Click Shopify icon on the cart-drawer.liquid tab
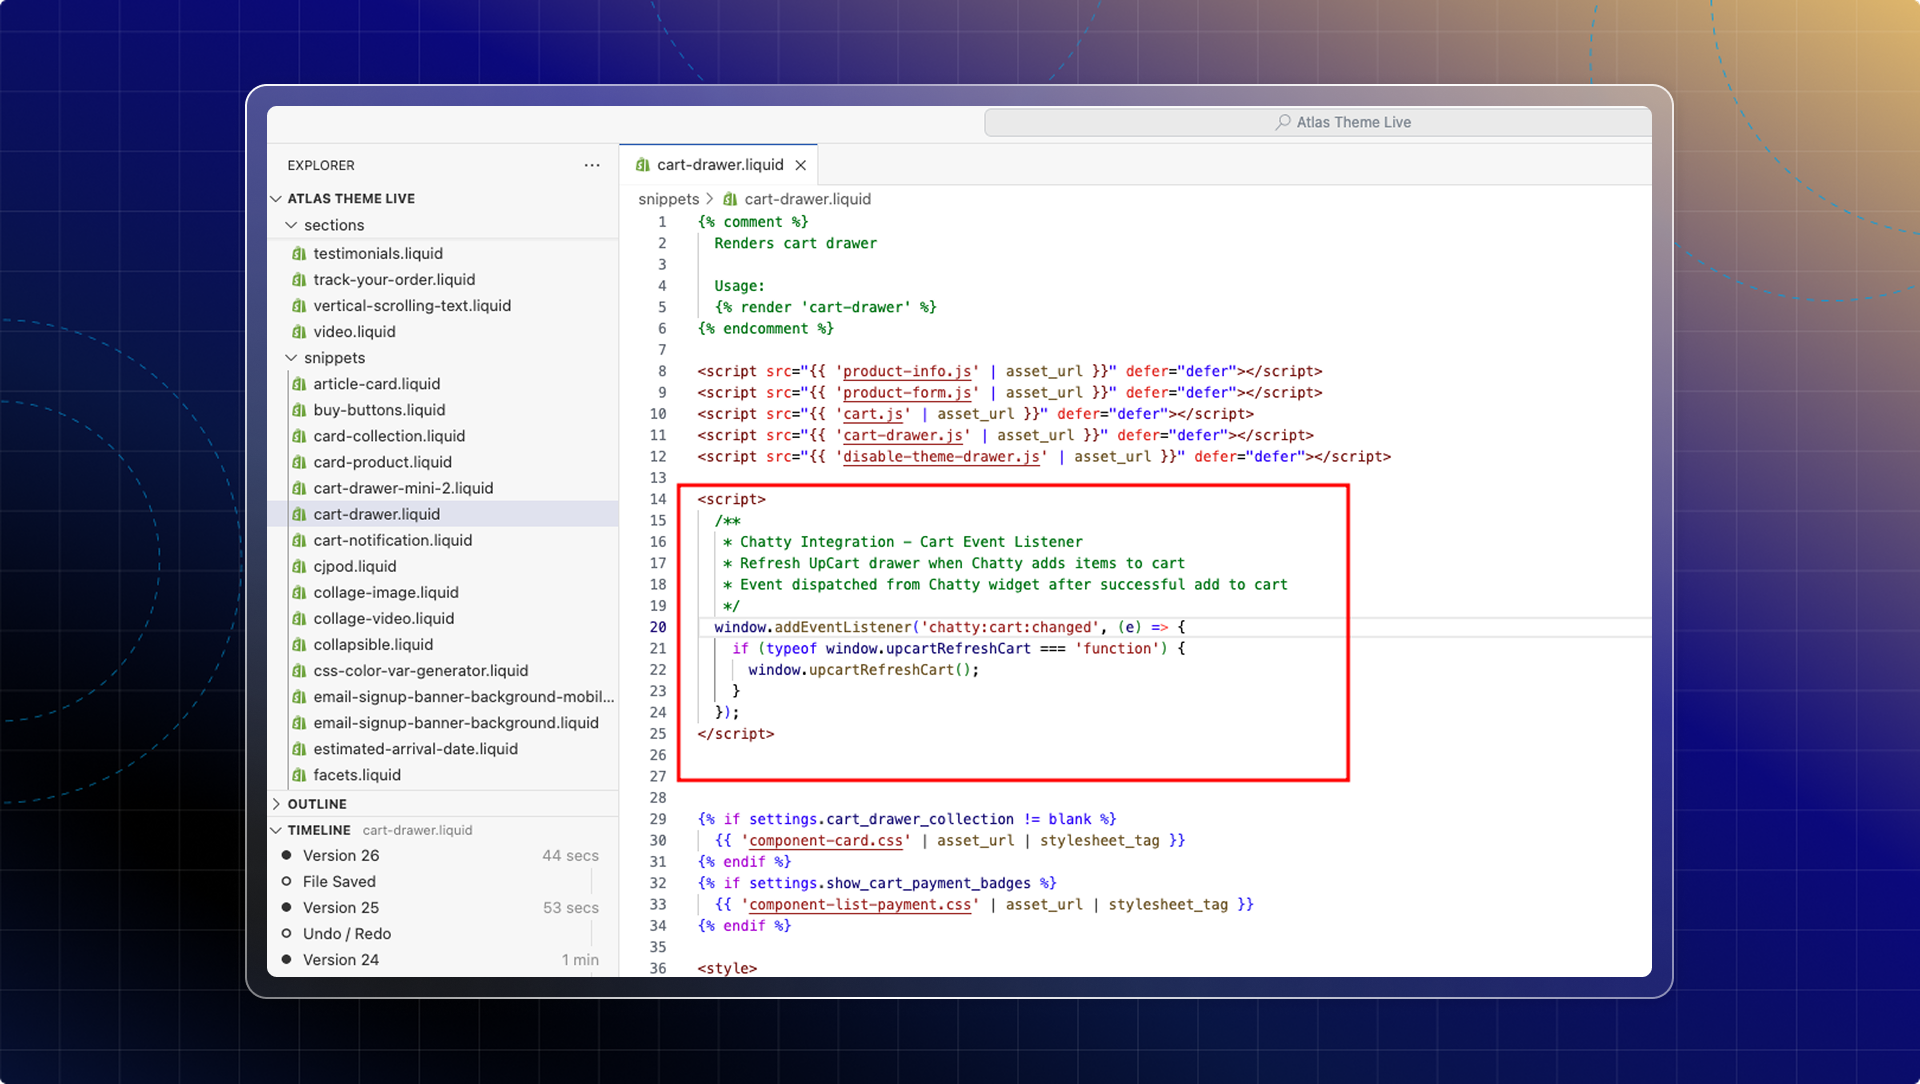The image size is (1920, 1084). click(643, 165)
